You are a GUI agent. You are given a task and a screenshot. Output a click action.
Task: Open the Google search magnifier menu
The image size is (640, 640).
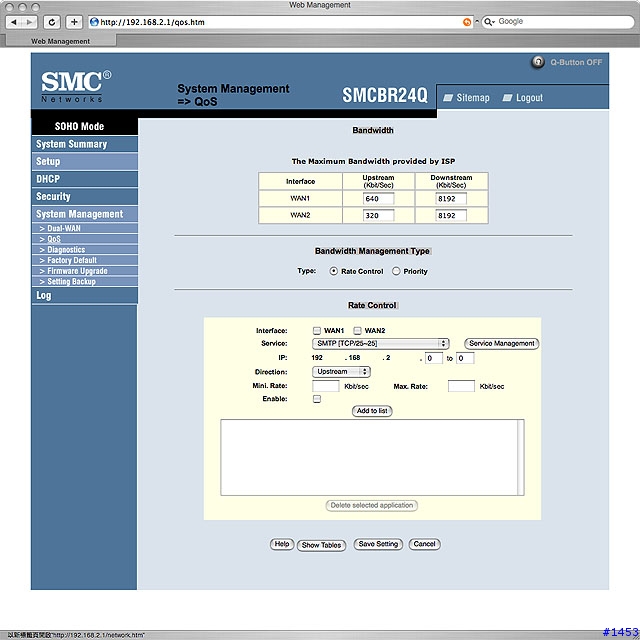click(x=489, y=22)
